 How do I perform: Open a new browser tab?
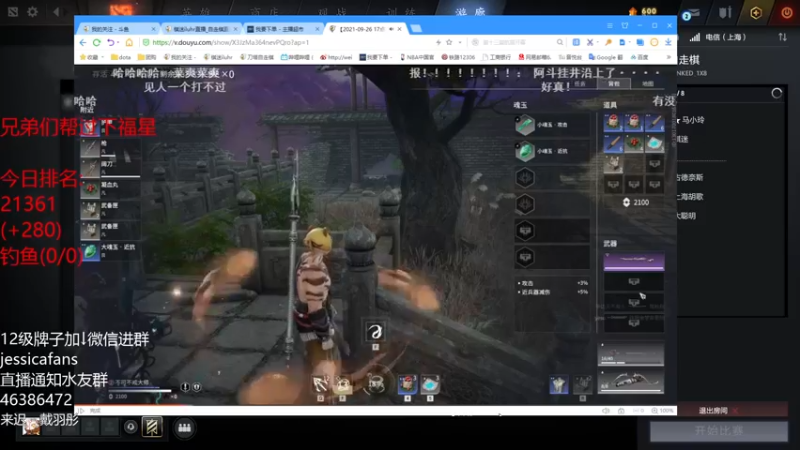(416, 29)
